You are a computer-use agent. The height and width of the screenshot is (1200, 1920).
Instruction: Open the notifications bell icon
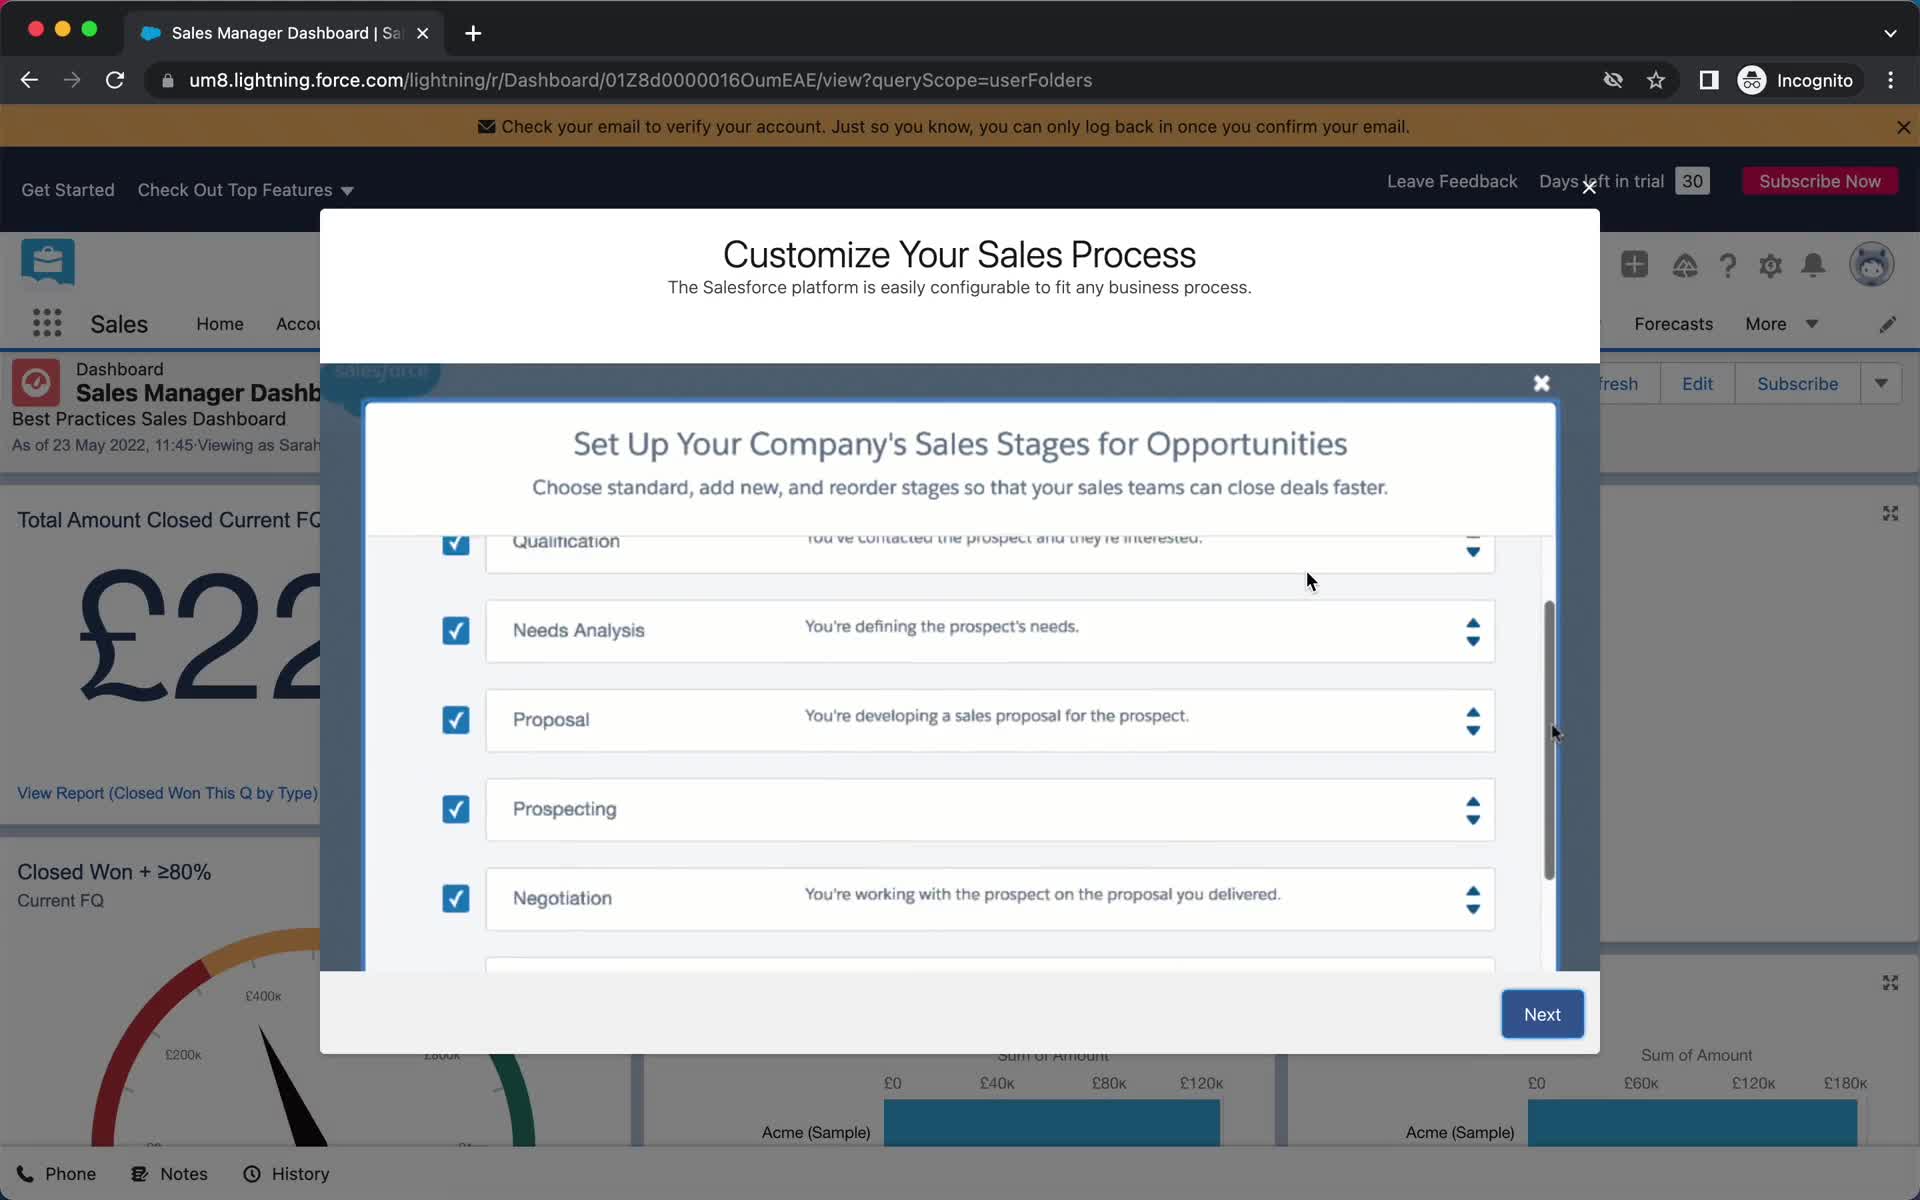coord(1813,265)
